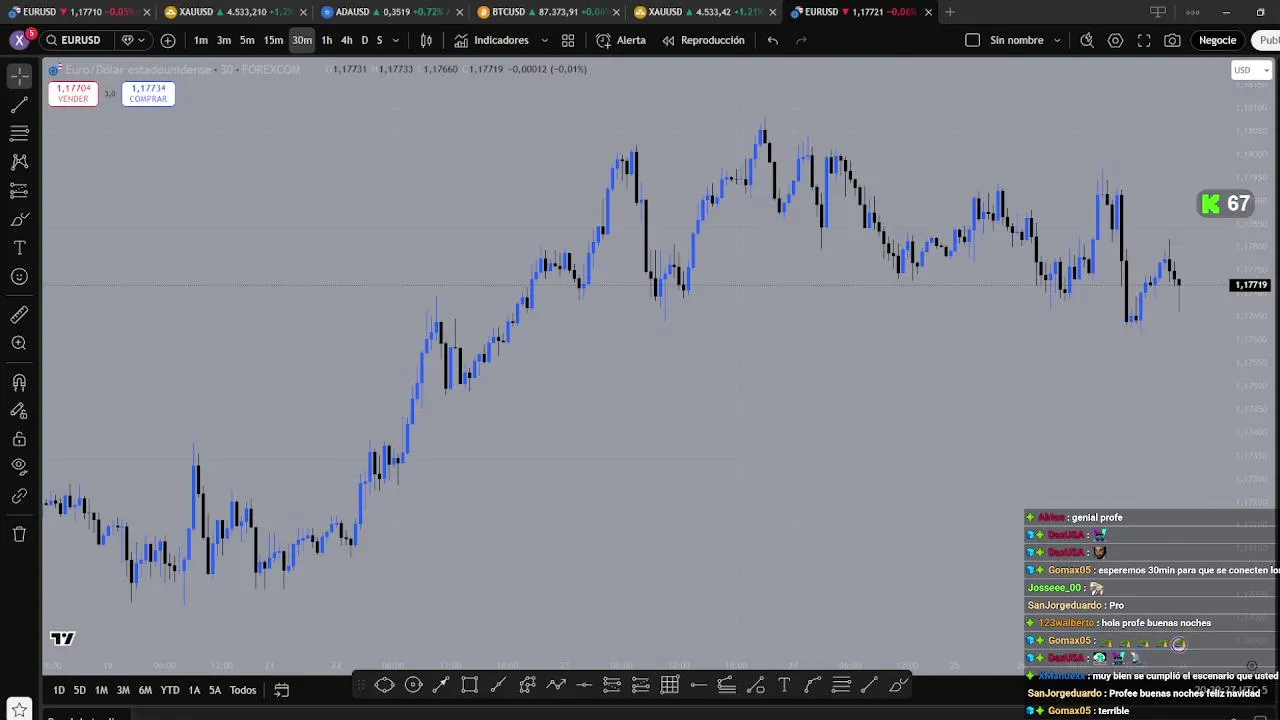Open the compare symbols dropdown

click(x=133, y=40)
